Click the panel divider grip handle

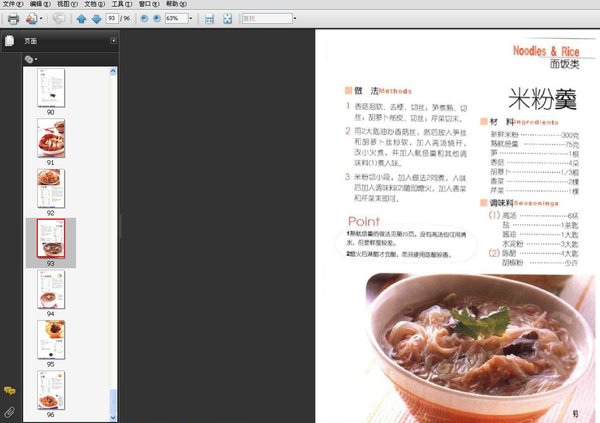pos(121,226)
